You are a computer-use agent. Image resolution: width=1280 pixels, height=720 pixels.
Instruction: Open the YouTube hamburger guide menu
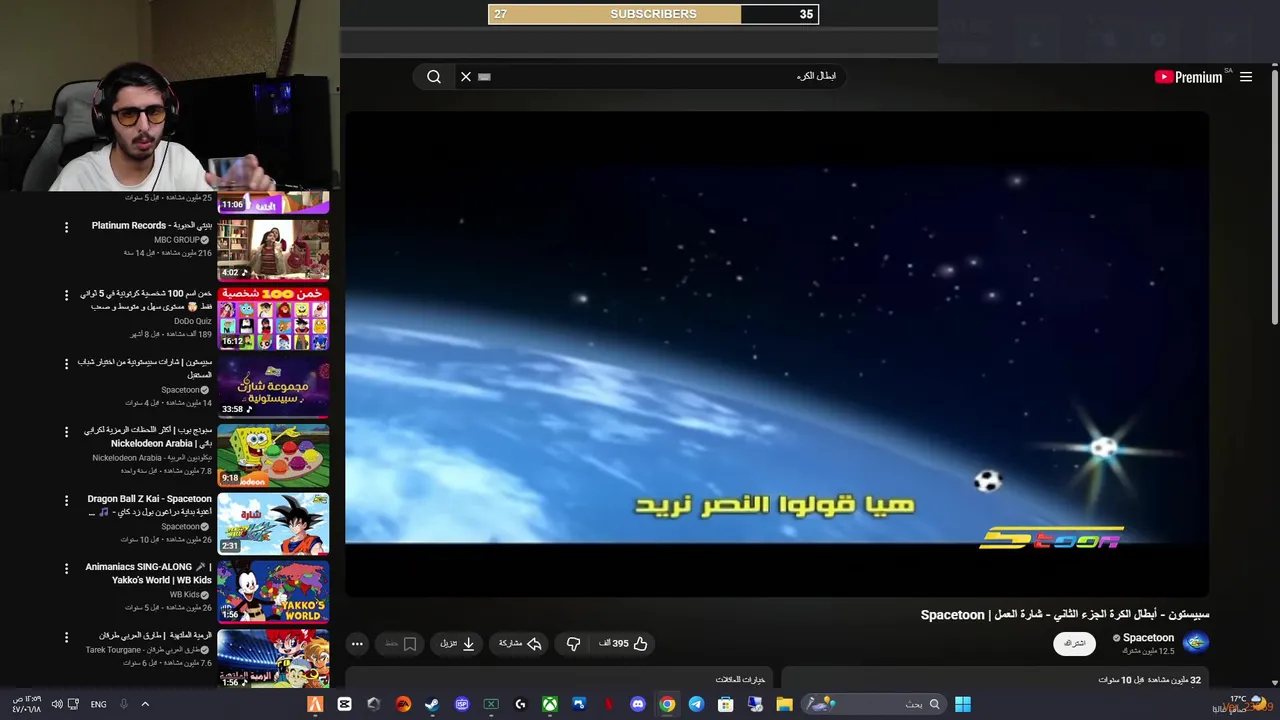1246,77
